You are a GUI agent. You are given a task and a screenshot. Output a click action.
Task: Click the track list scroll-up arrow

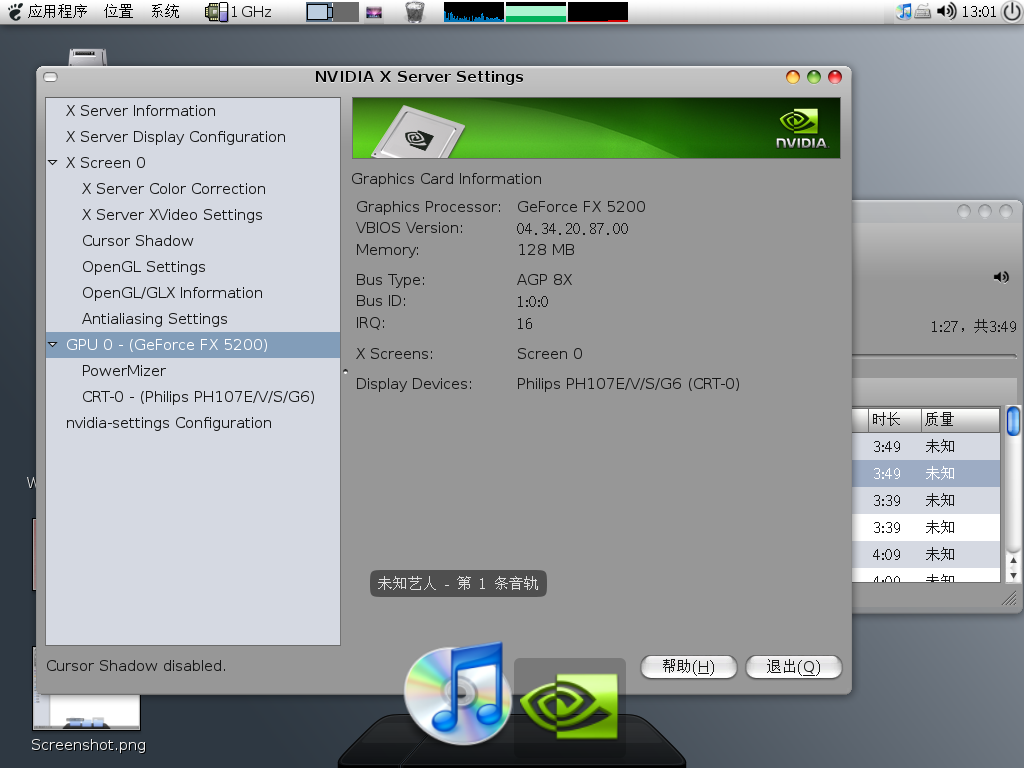(x=1013, y=560)
